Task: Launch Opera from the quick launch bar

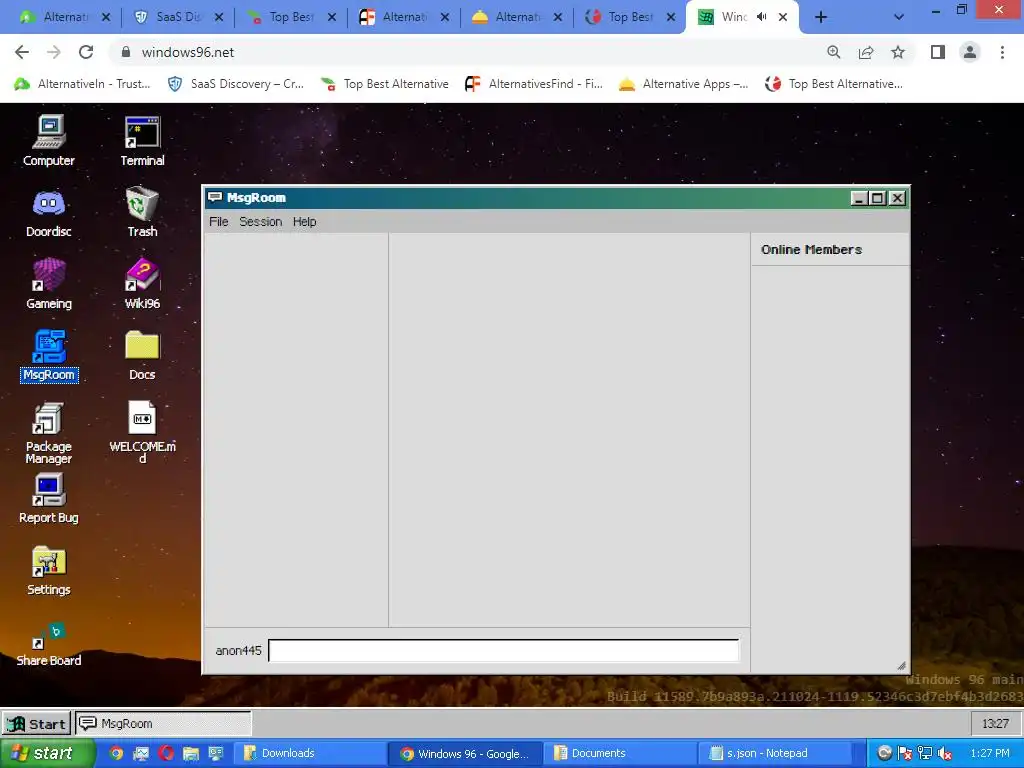Action: 166,753
